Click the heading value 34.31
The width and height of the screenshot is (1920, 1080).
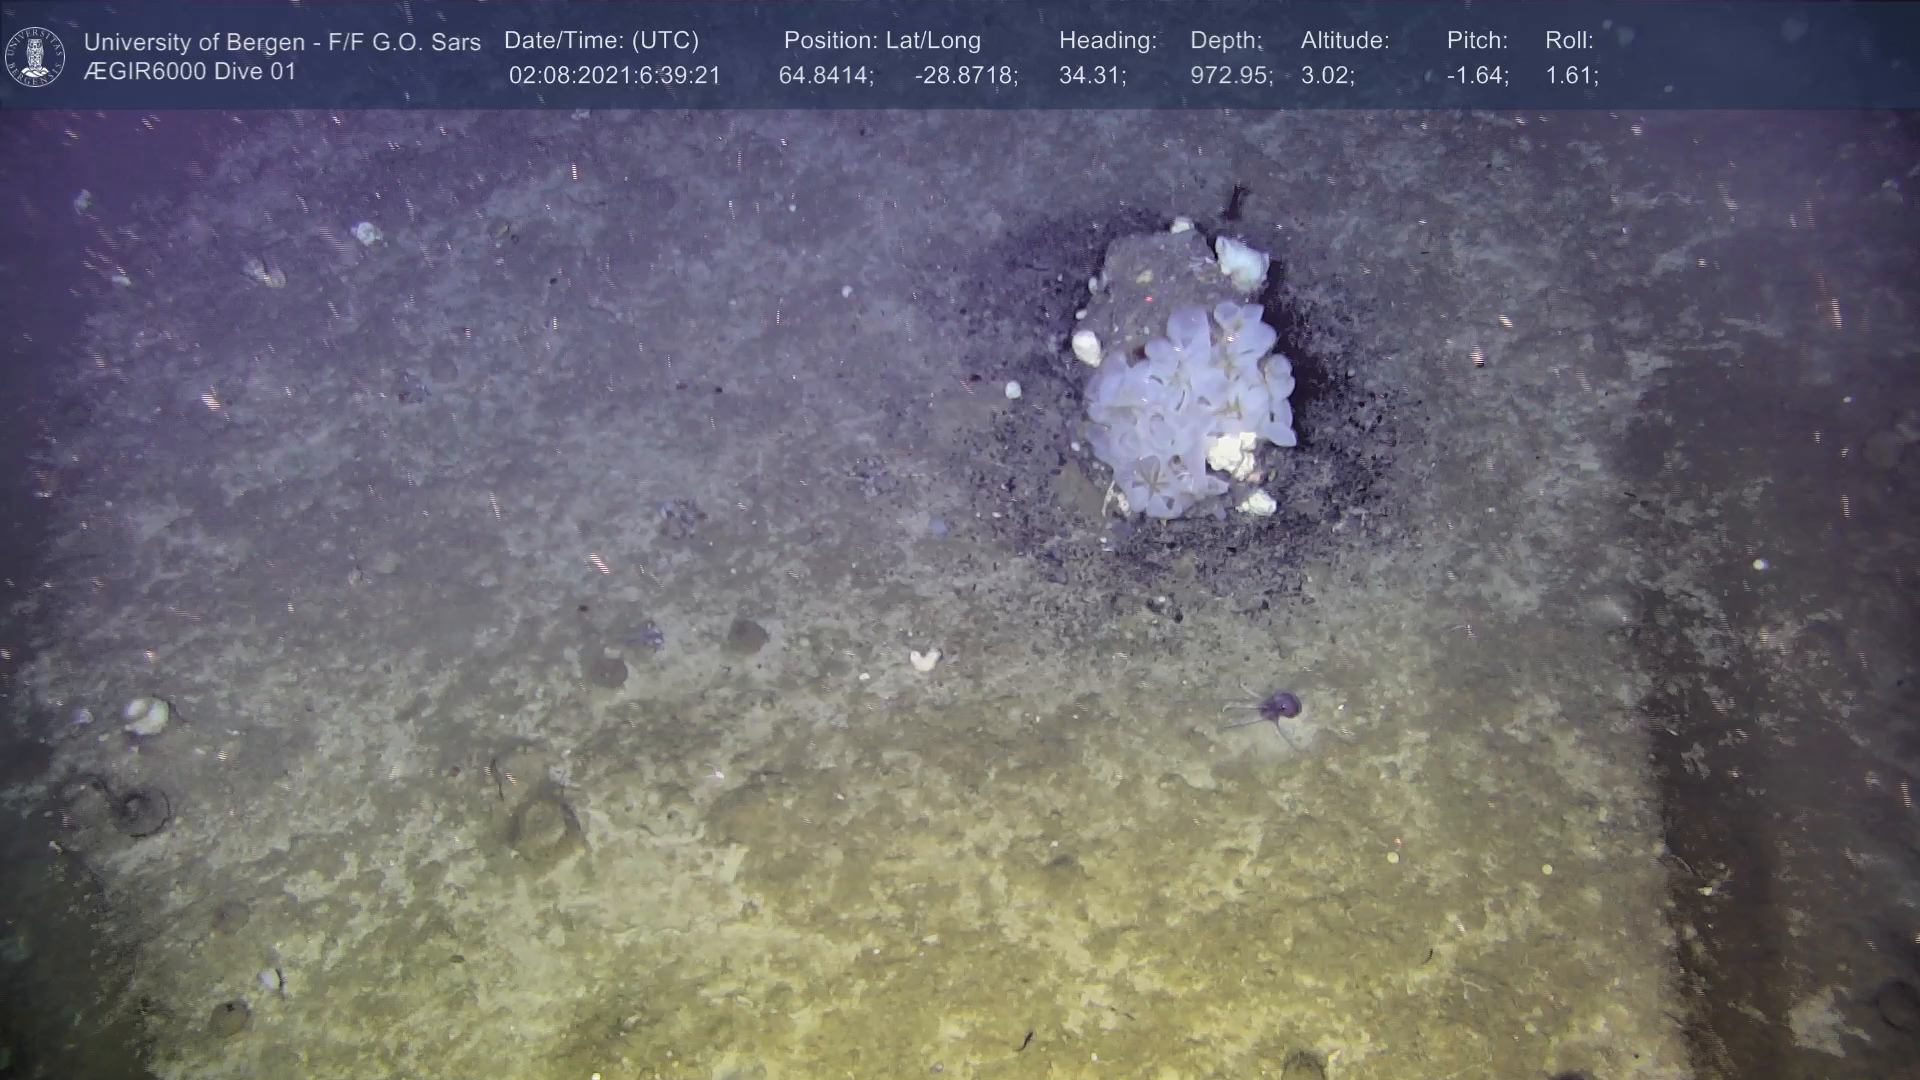coord(1092,76)
